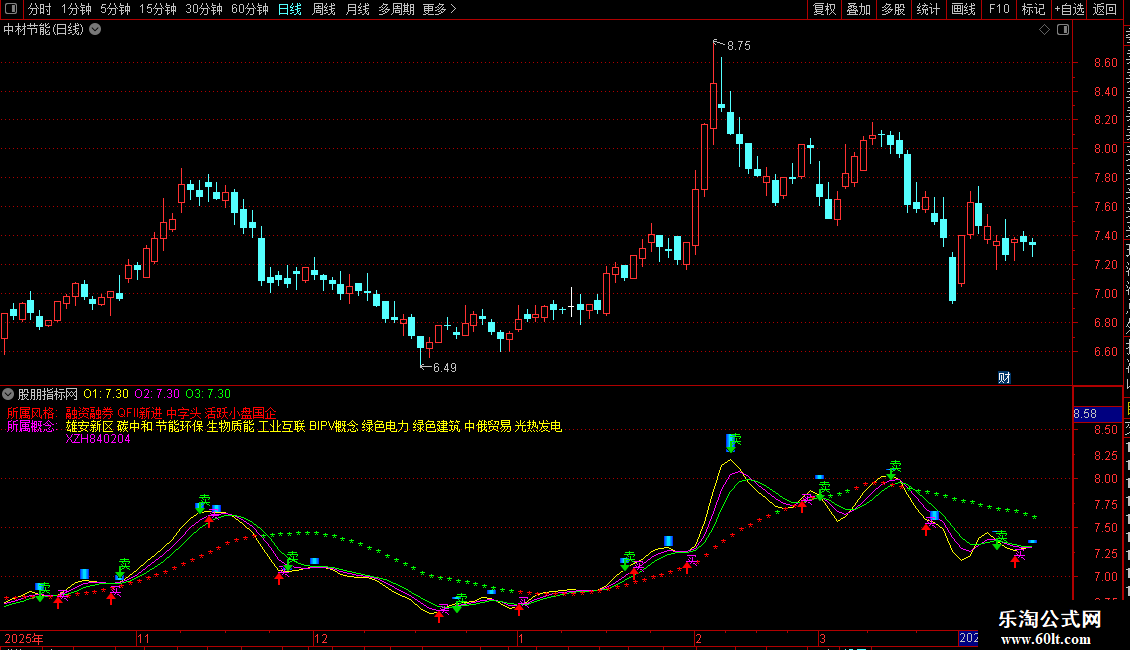Open the 中材节能(日线) dropdown arrow
This screenshot has height=650, width=1130.
pyautogui.click(x=95, y=30)
